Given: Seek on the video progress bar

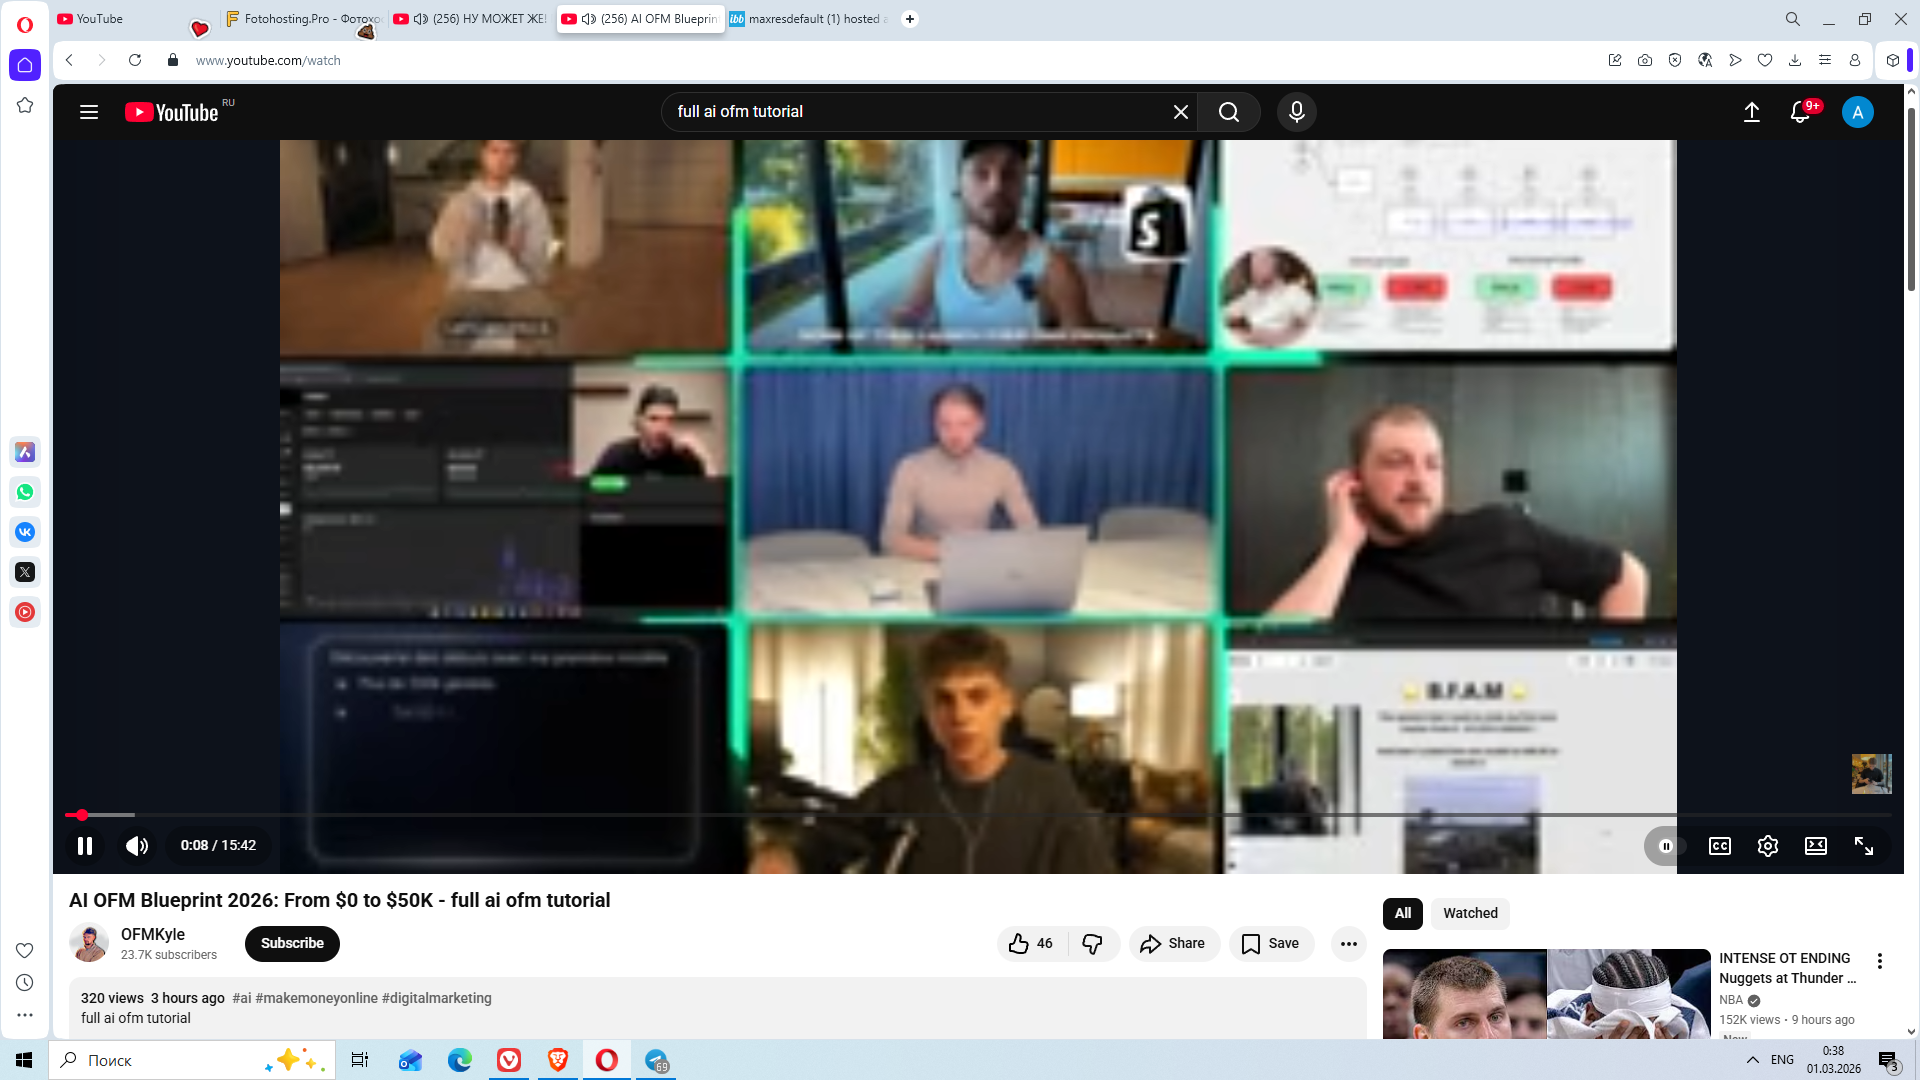Looking at the screenshot, I should click(900, 815).
